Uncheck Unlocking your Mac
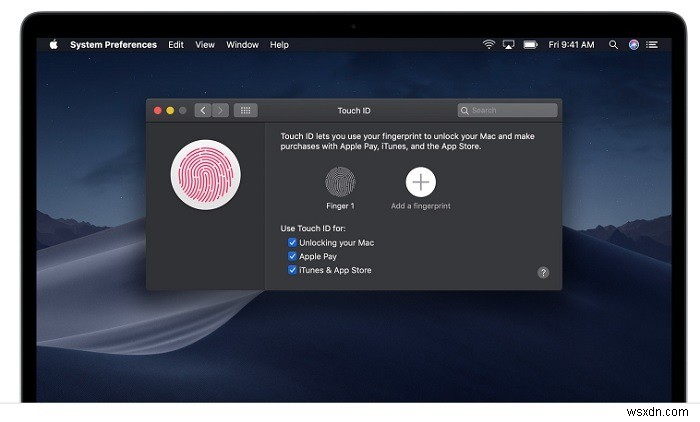 pyautogui.click(x=292, y=242)
